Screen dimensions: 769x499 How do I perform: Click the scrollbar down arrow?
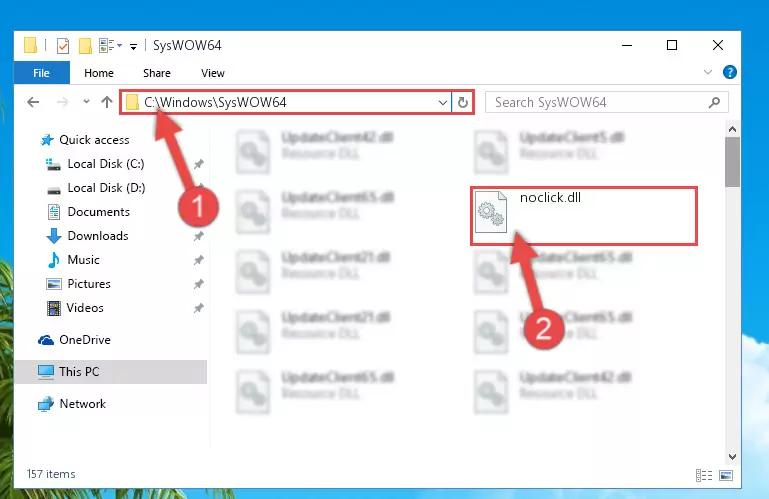(x=732, y=457)
